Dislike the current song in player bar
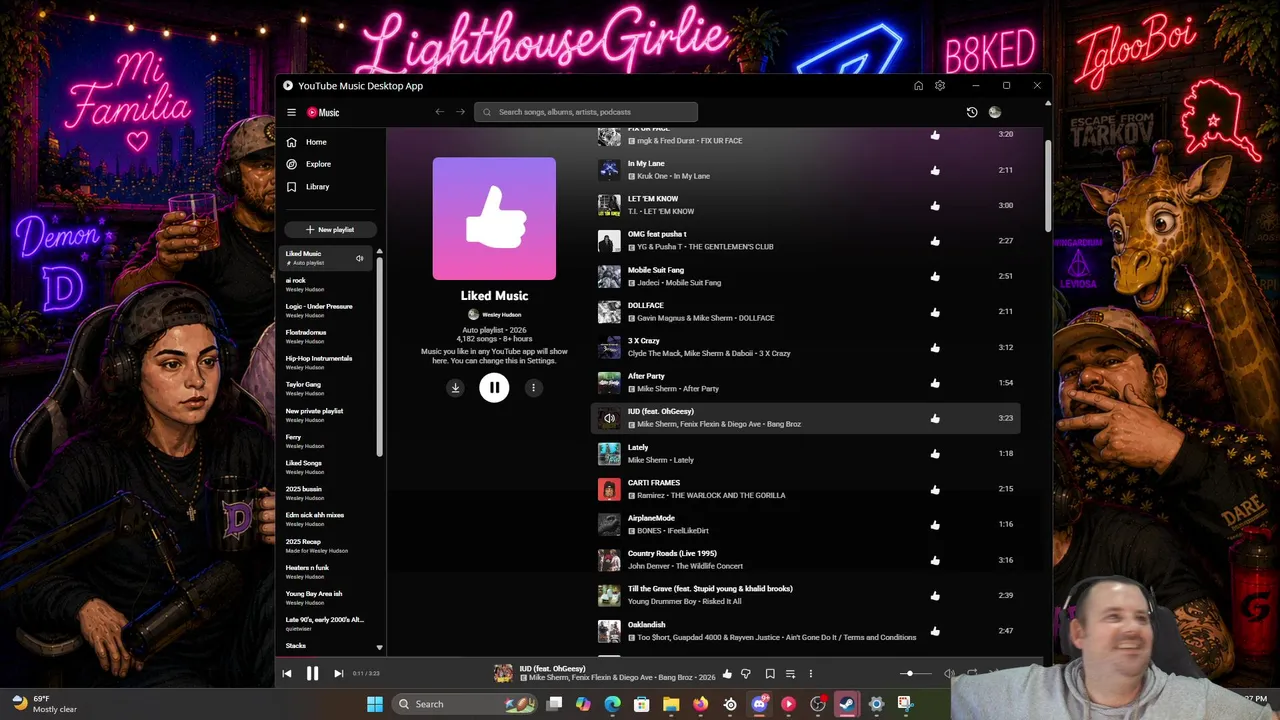The height and width of the screenshot is (720, 1280). tap(746, 674)
